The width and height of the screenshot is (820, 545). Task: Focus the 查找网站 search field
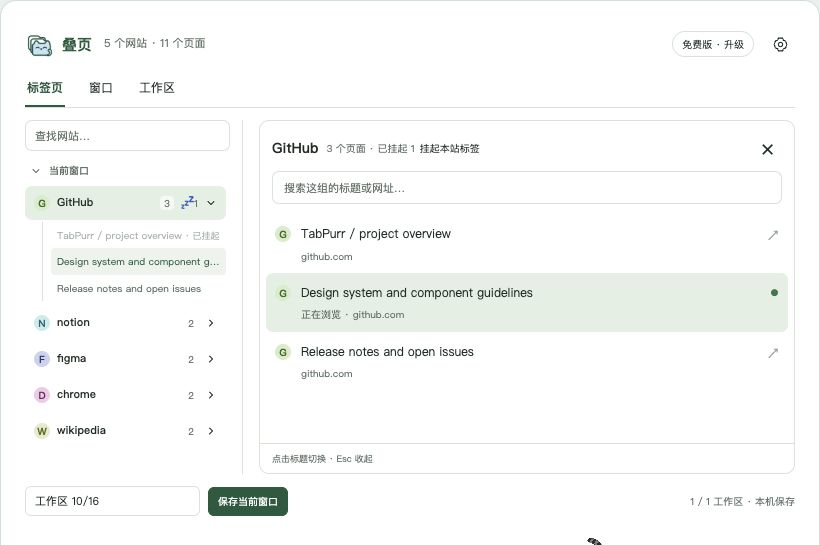pos(127,136)
